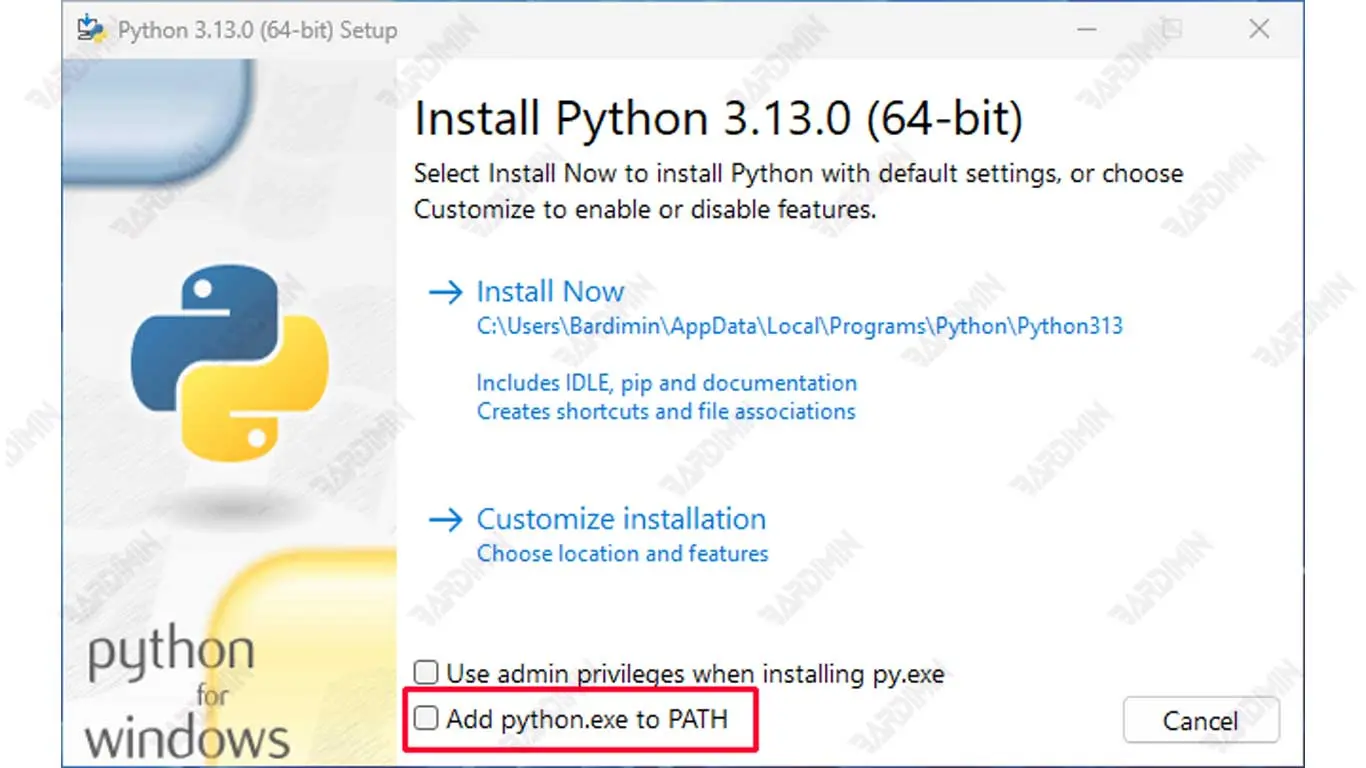Click the 'Python 3.13.0 (64-bit) Setup' title text
The image size is (1366, 768).
tap(257, 30)
